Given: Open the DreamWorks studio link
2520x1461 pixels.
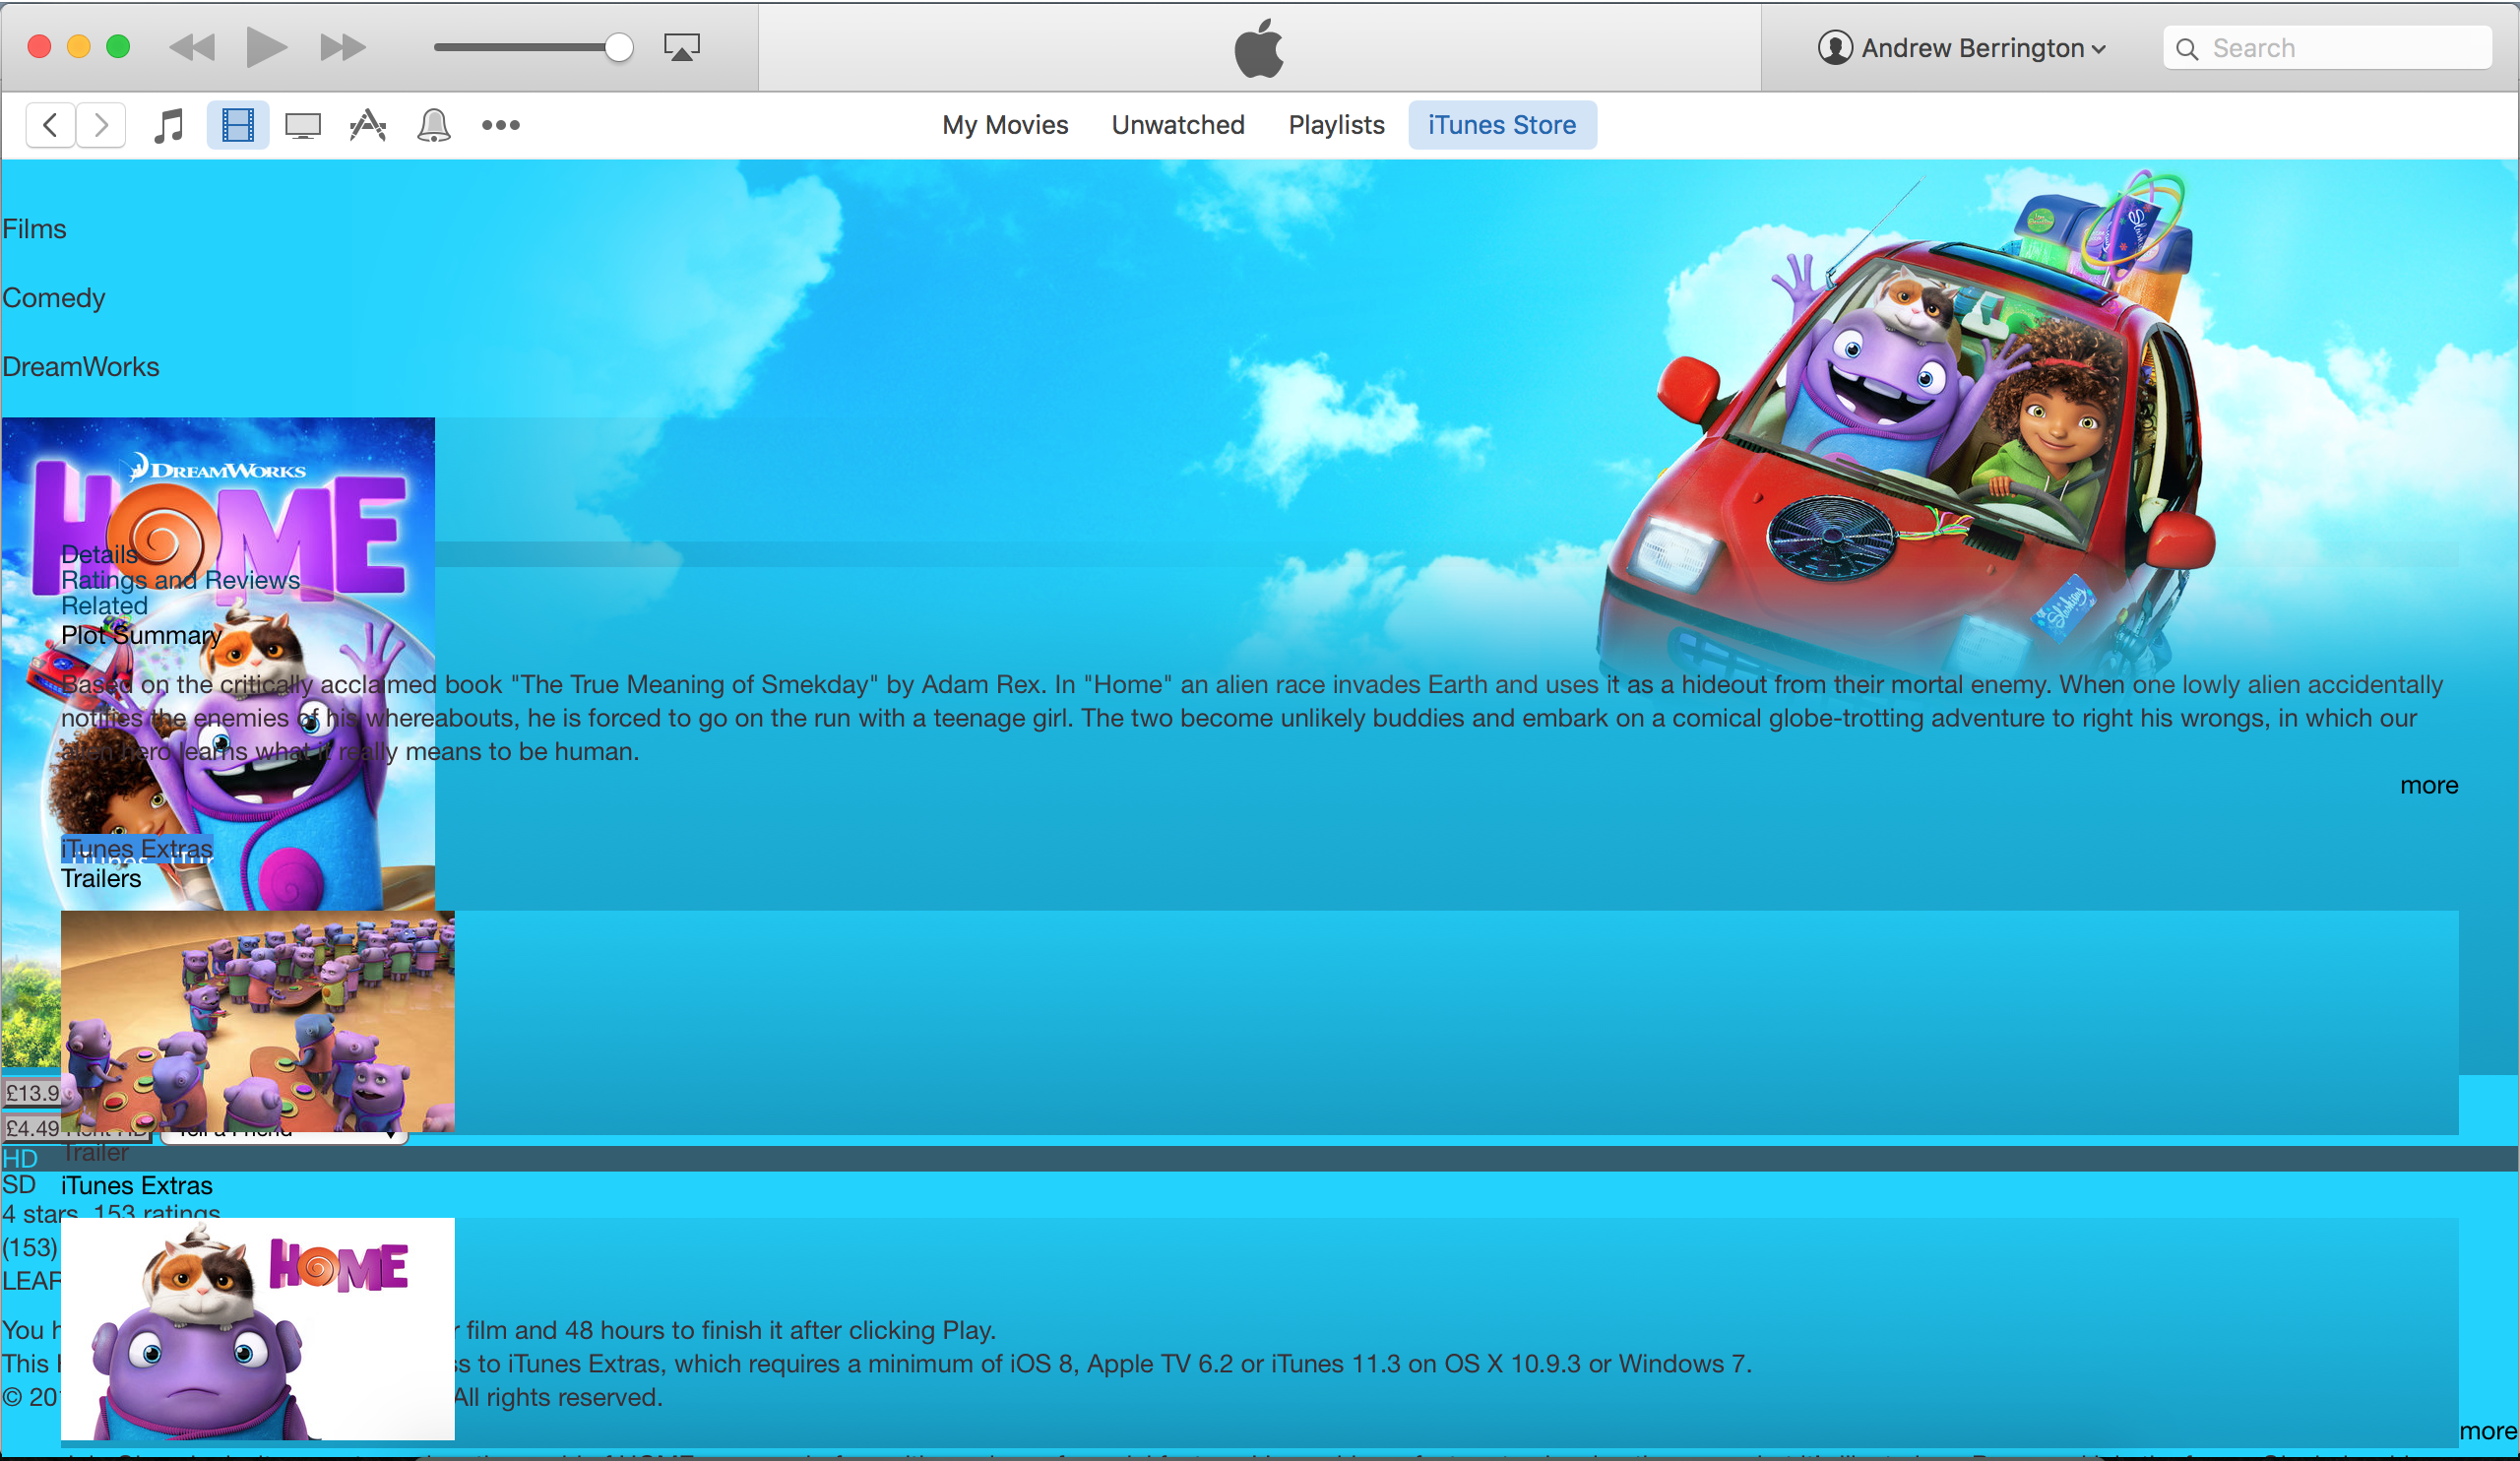Looking at the screenshot, I should 81,367.
